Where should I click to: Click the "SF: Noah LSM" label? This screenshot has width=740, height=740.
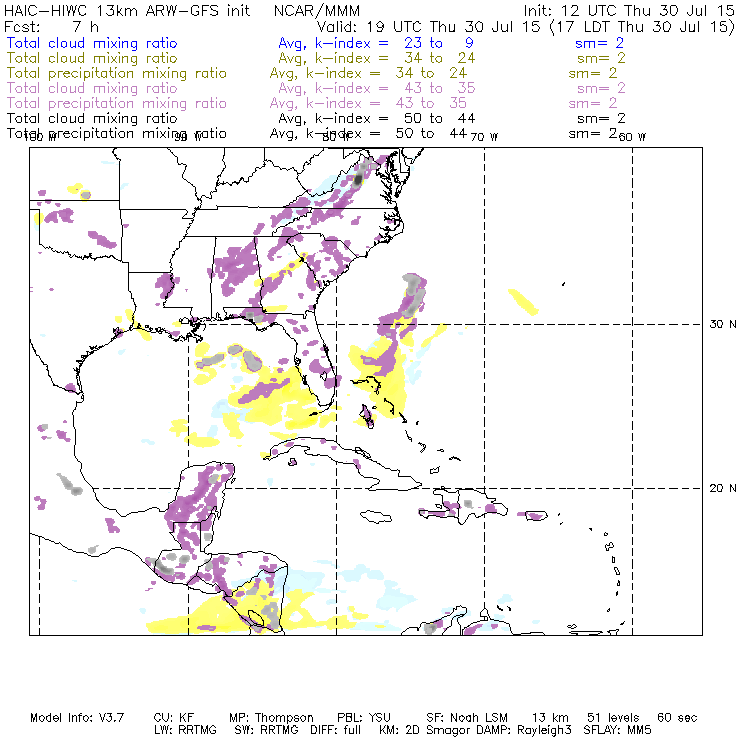[x=467, y=718]
